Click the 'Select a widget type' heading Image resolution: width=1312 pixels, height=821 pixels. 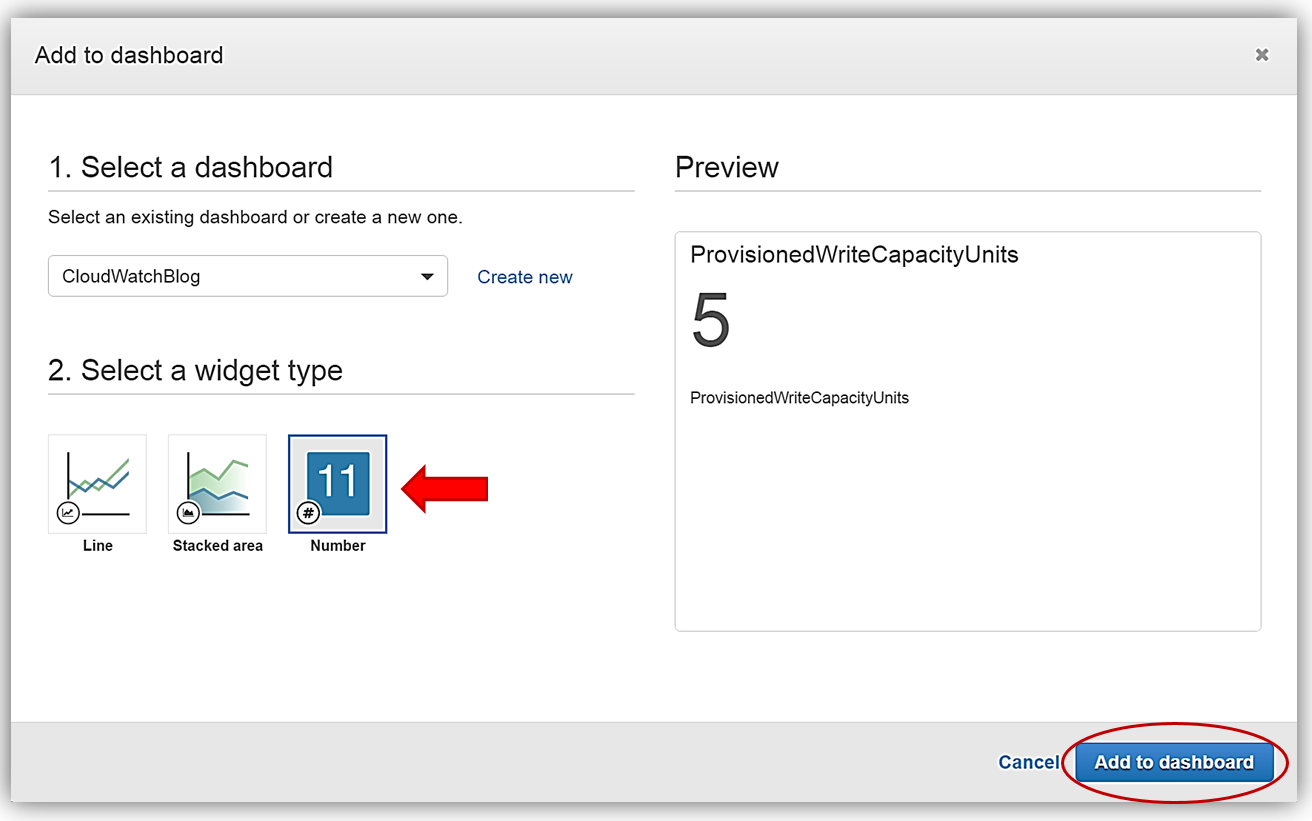tap(195, 371)
